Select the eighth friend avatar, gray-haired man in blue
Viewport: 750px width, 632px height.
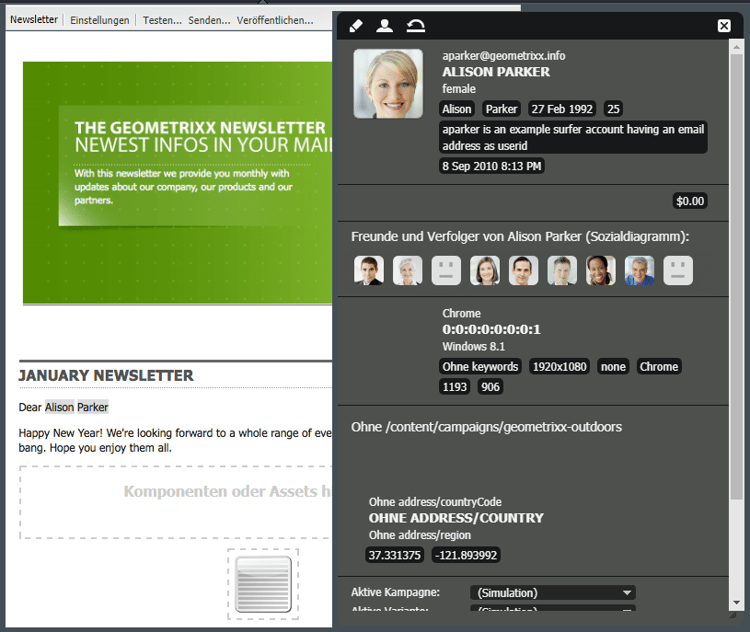pyautogui.click(x=640, y=270)
